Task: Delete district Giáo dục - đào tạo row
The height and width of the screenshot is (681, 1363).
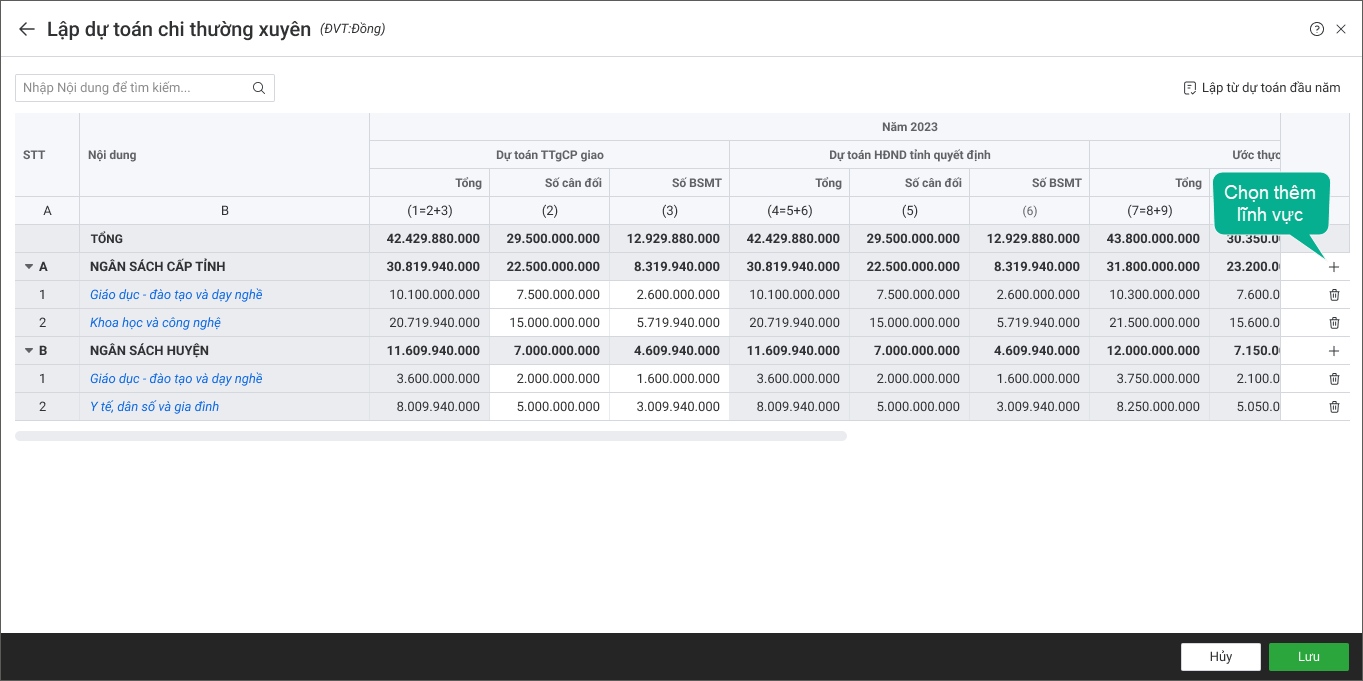Action: [x=1333, y=379]
